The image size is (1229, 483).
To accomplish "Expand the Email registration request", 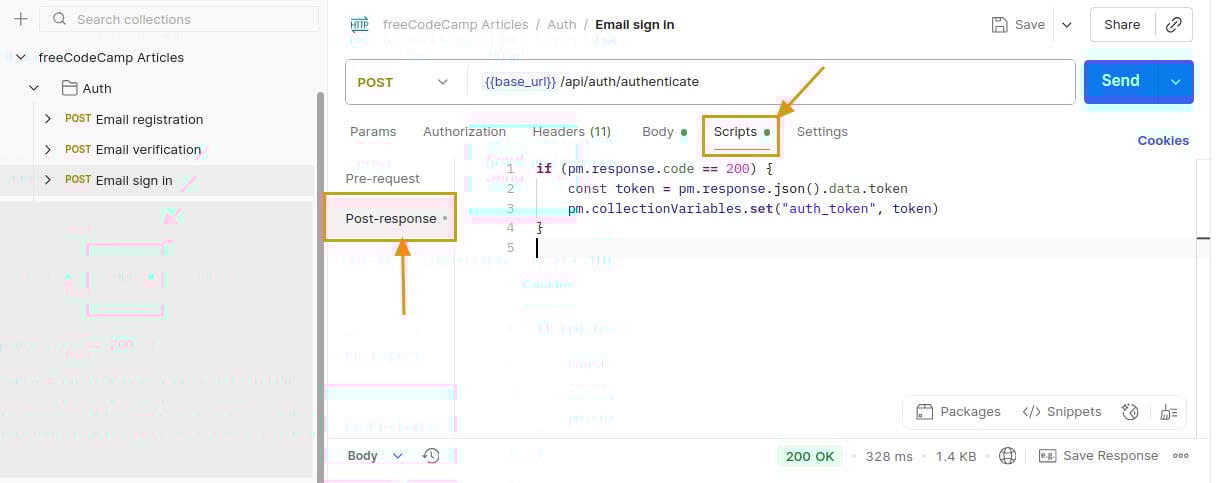I will 47,119.
